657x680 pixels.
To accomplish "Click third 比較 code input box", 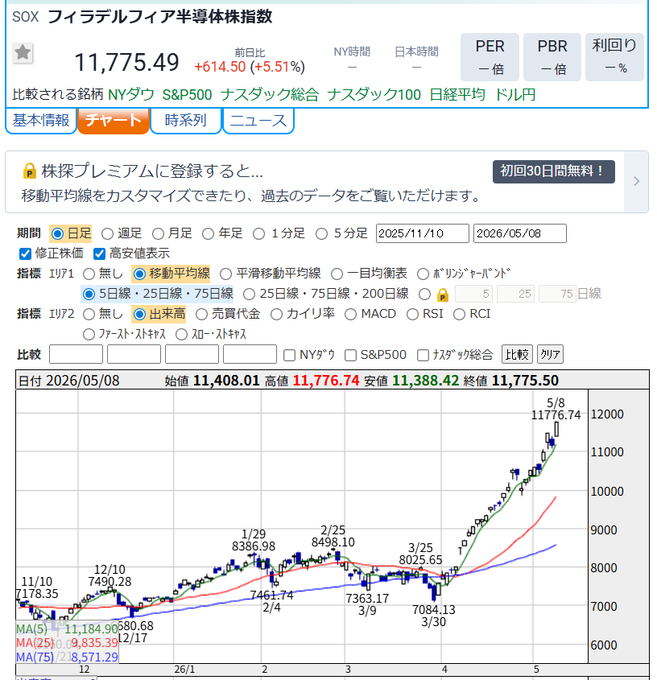I will 192,354.
